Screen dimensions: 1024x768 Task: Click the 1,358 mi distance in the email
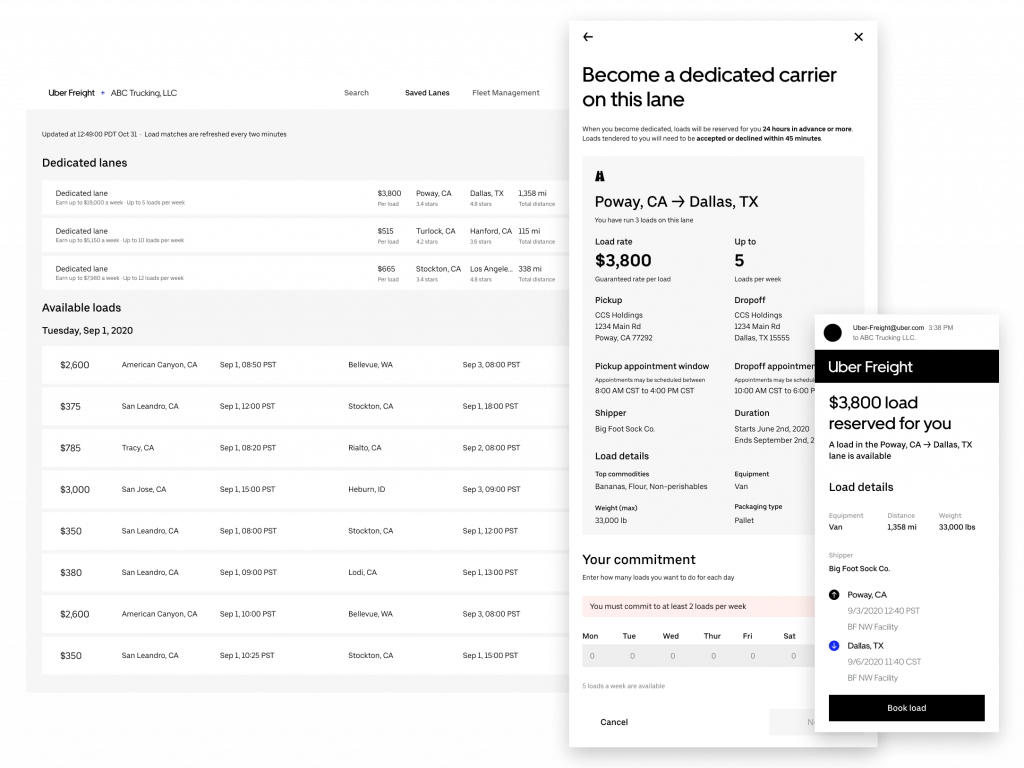click(x=901, y=527)
